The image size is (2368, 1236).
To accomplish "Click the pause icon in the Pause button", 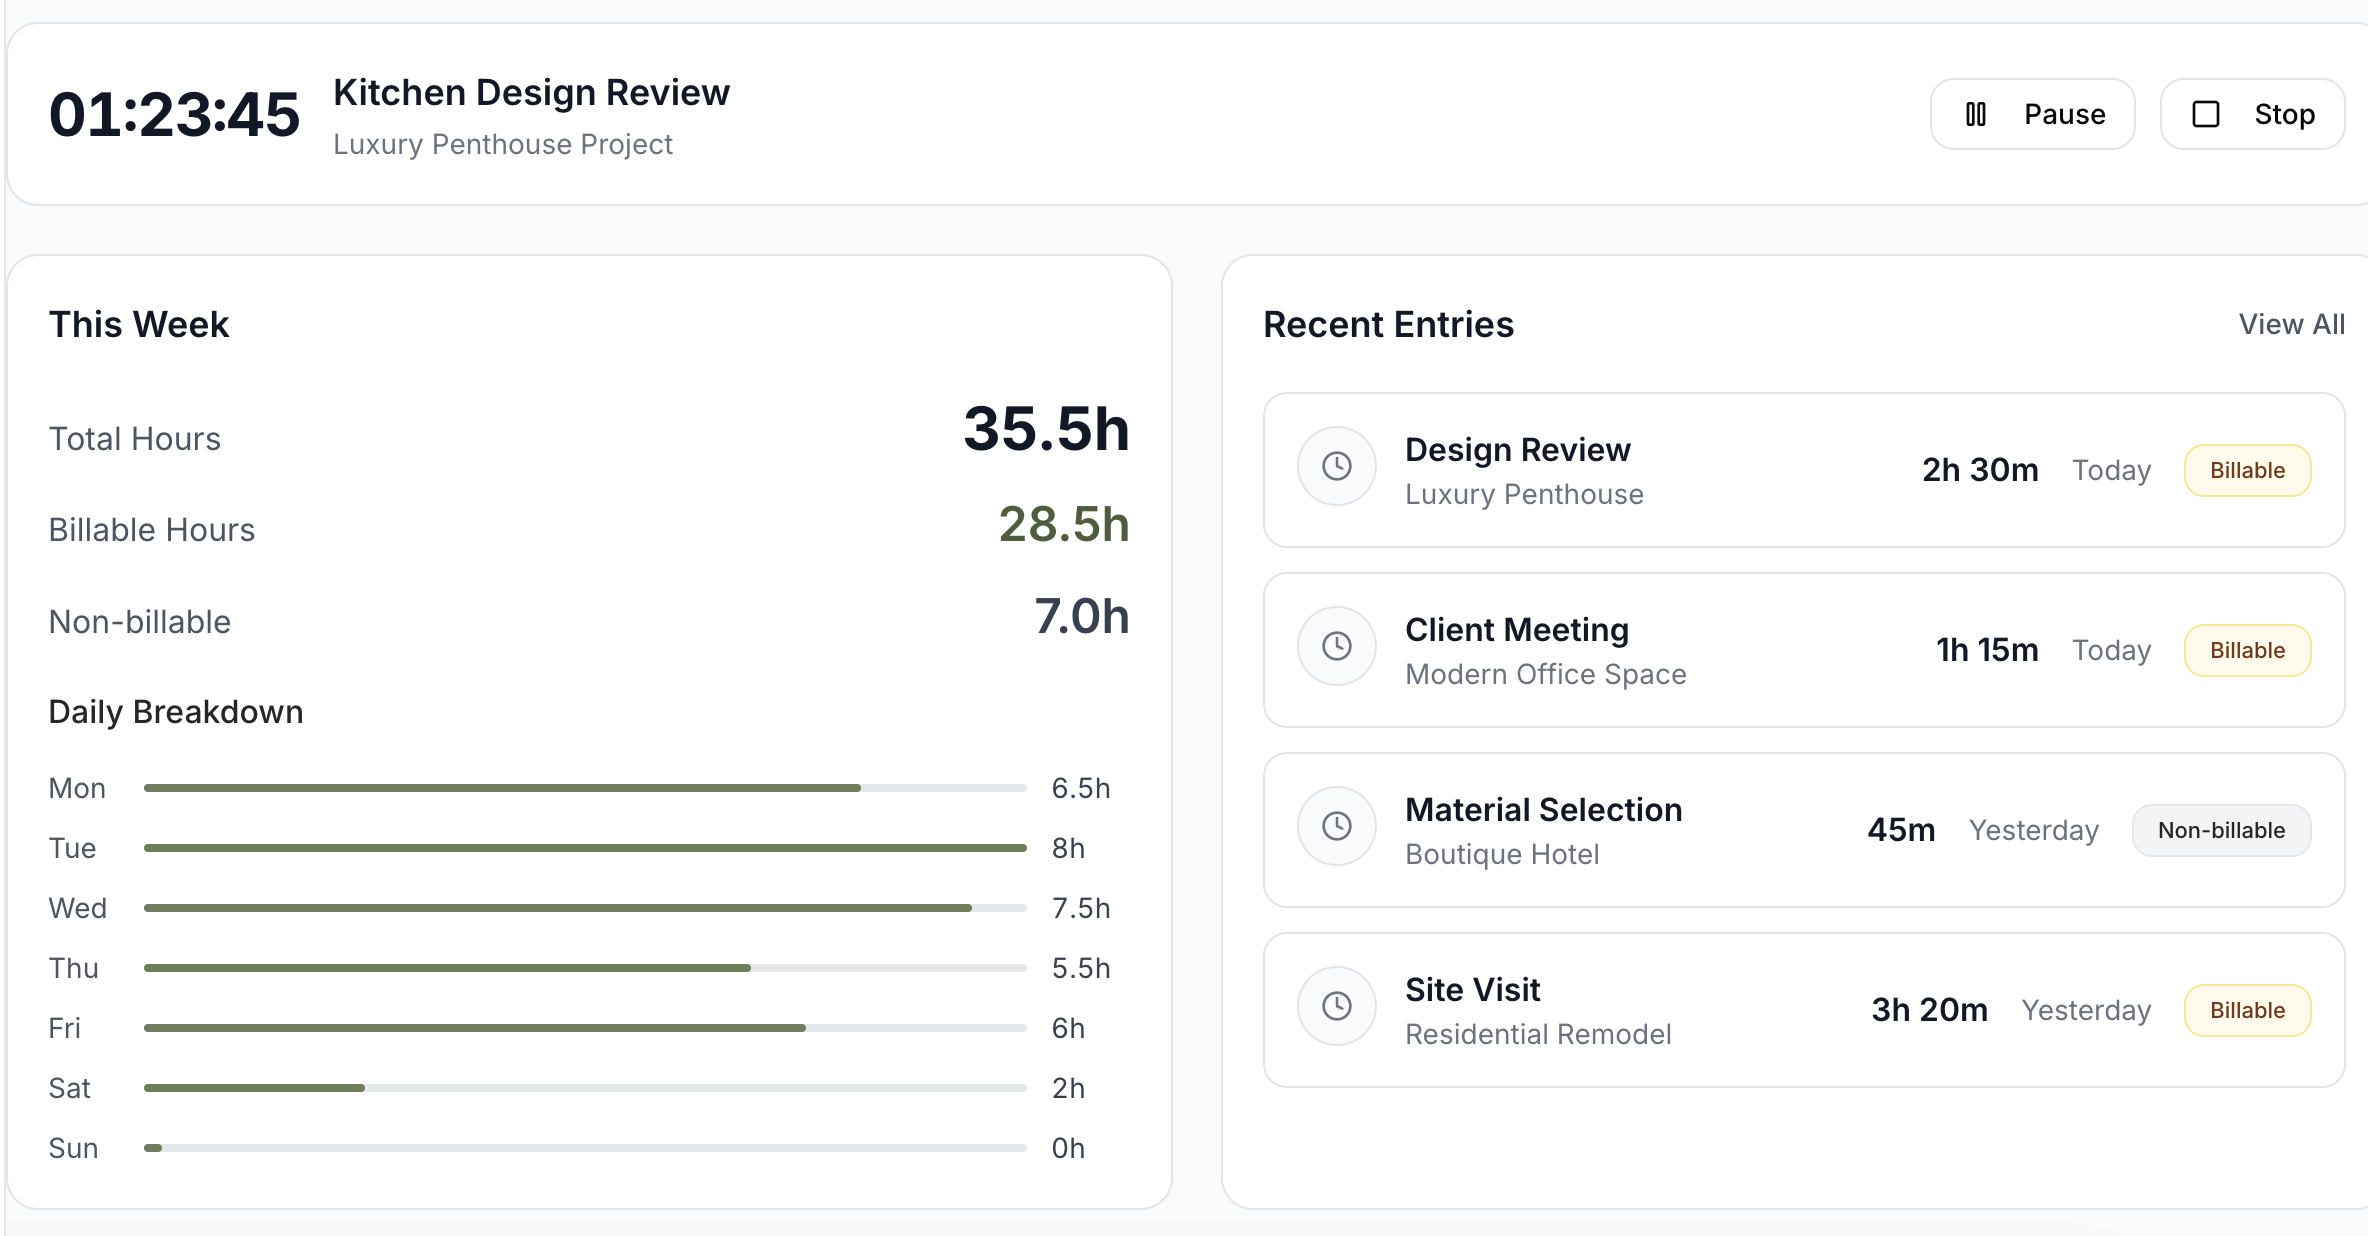I will (x=1977, y=114).
